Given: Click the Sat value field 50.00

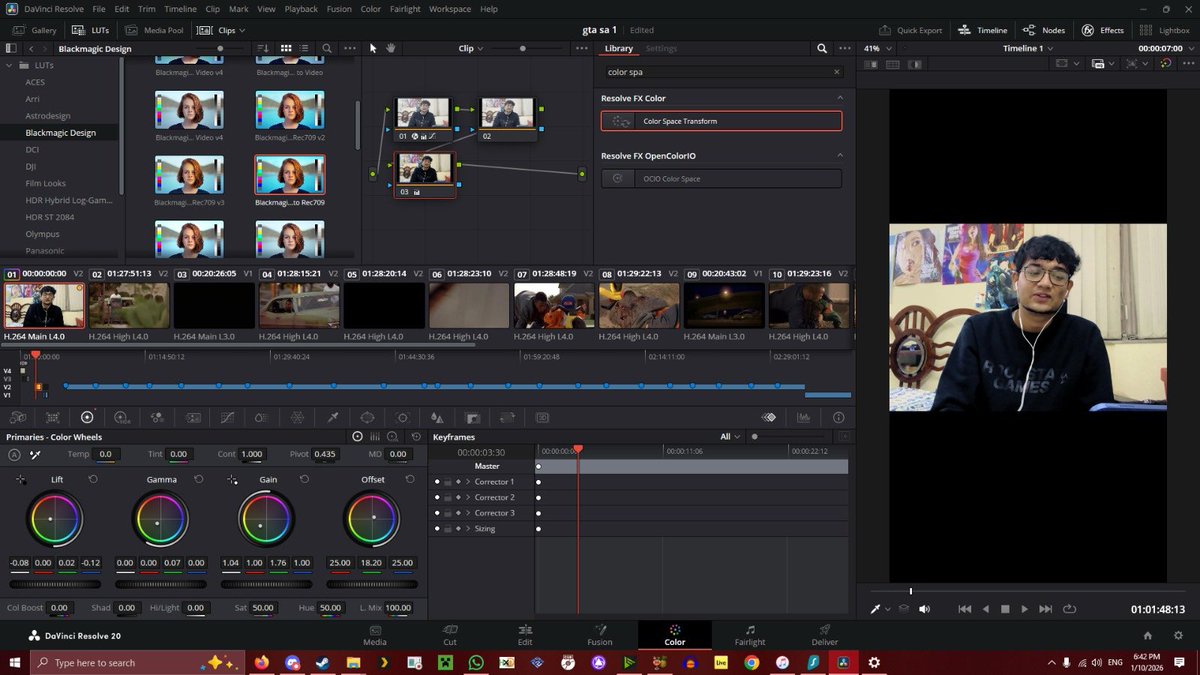Looking at the screenshot, I should (262, 608).
